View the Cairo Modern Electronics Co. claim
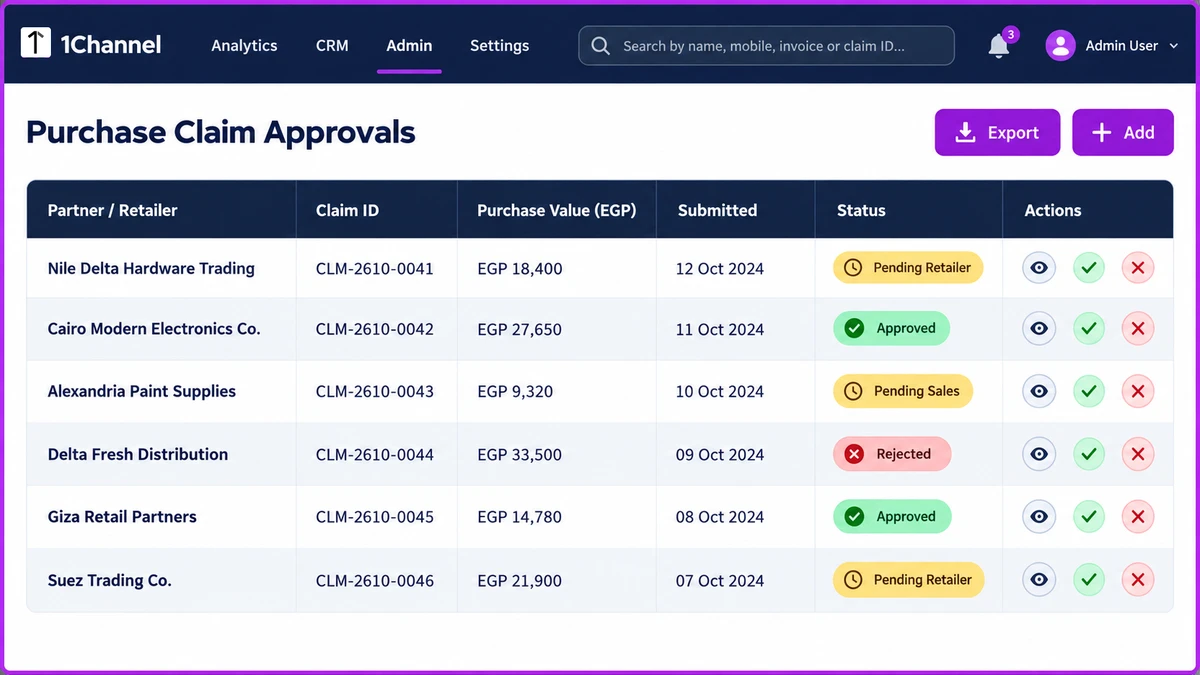 1039,329
